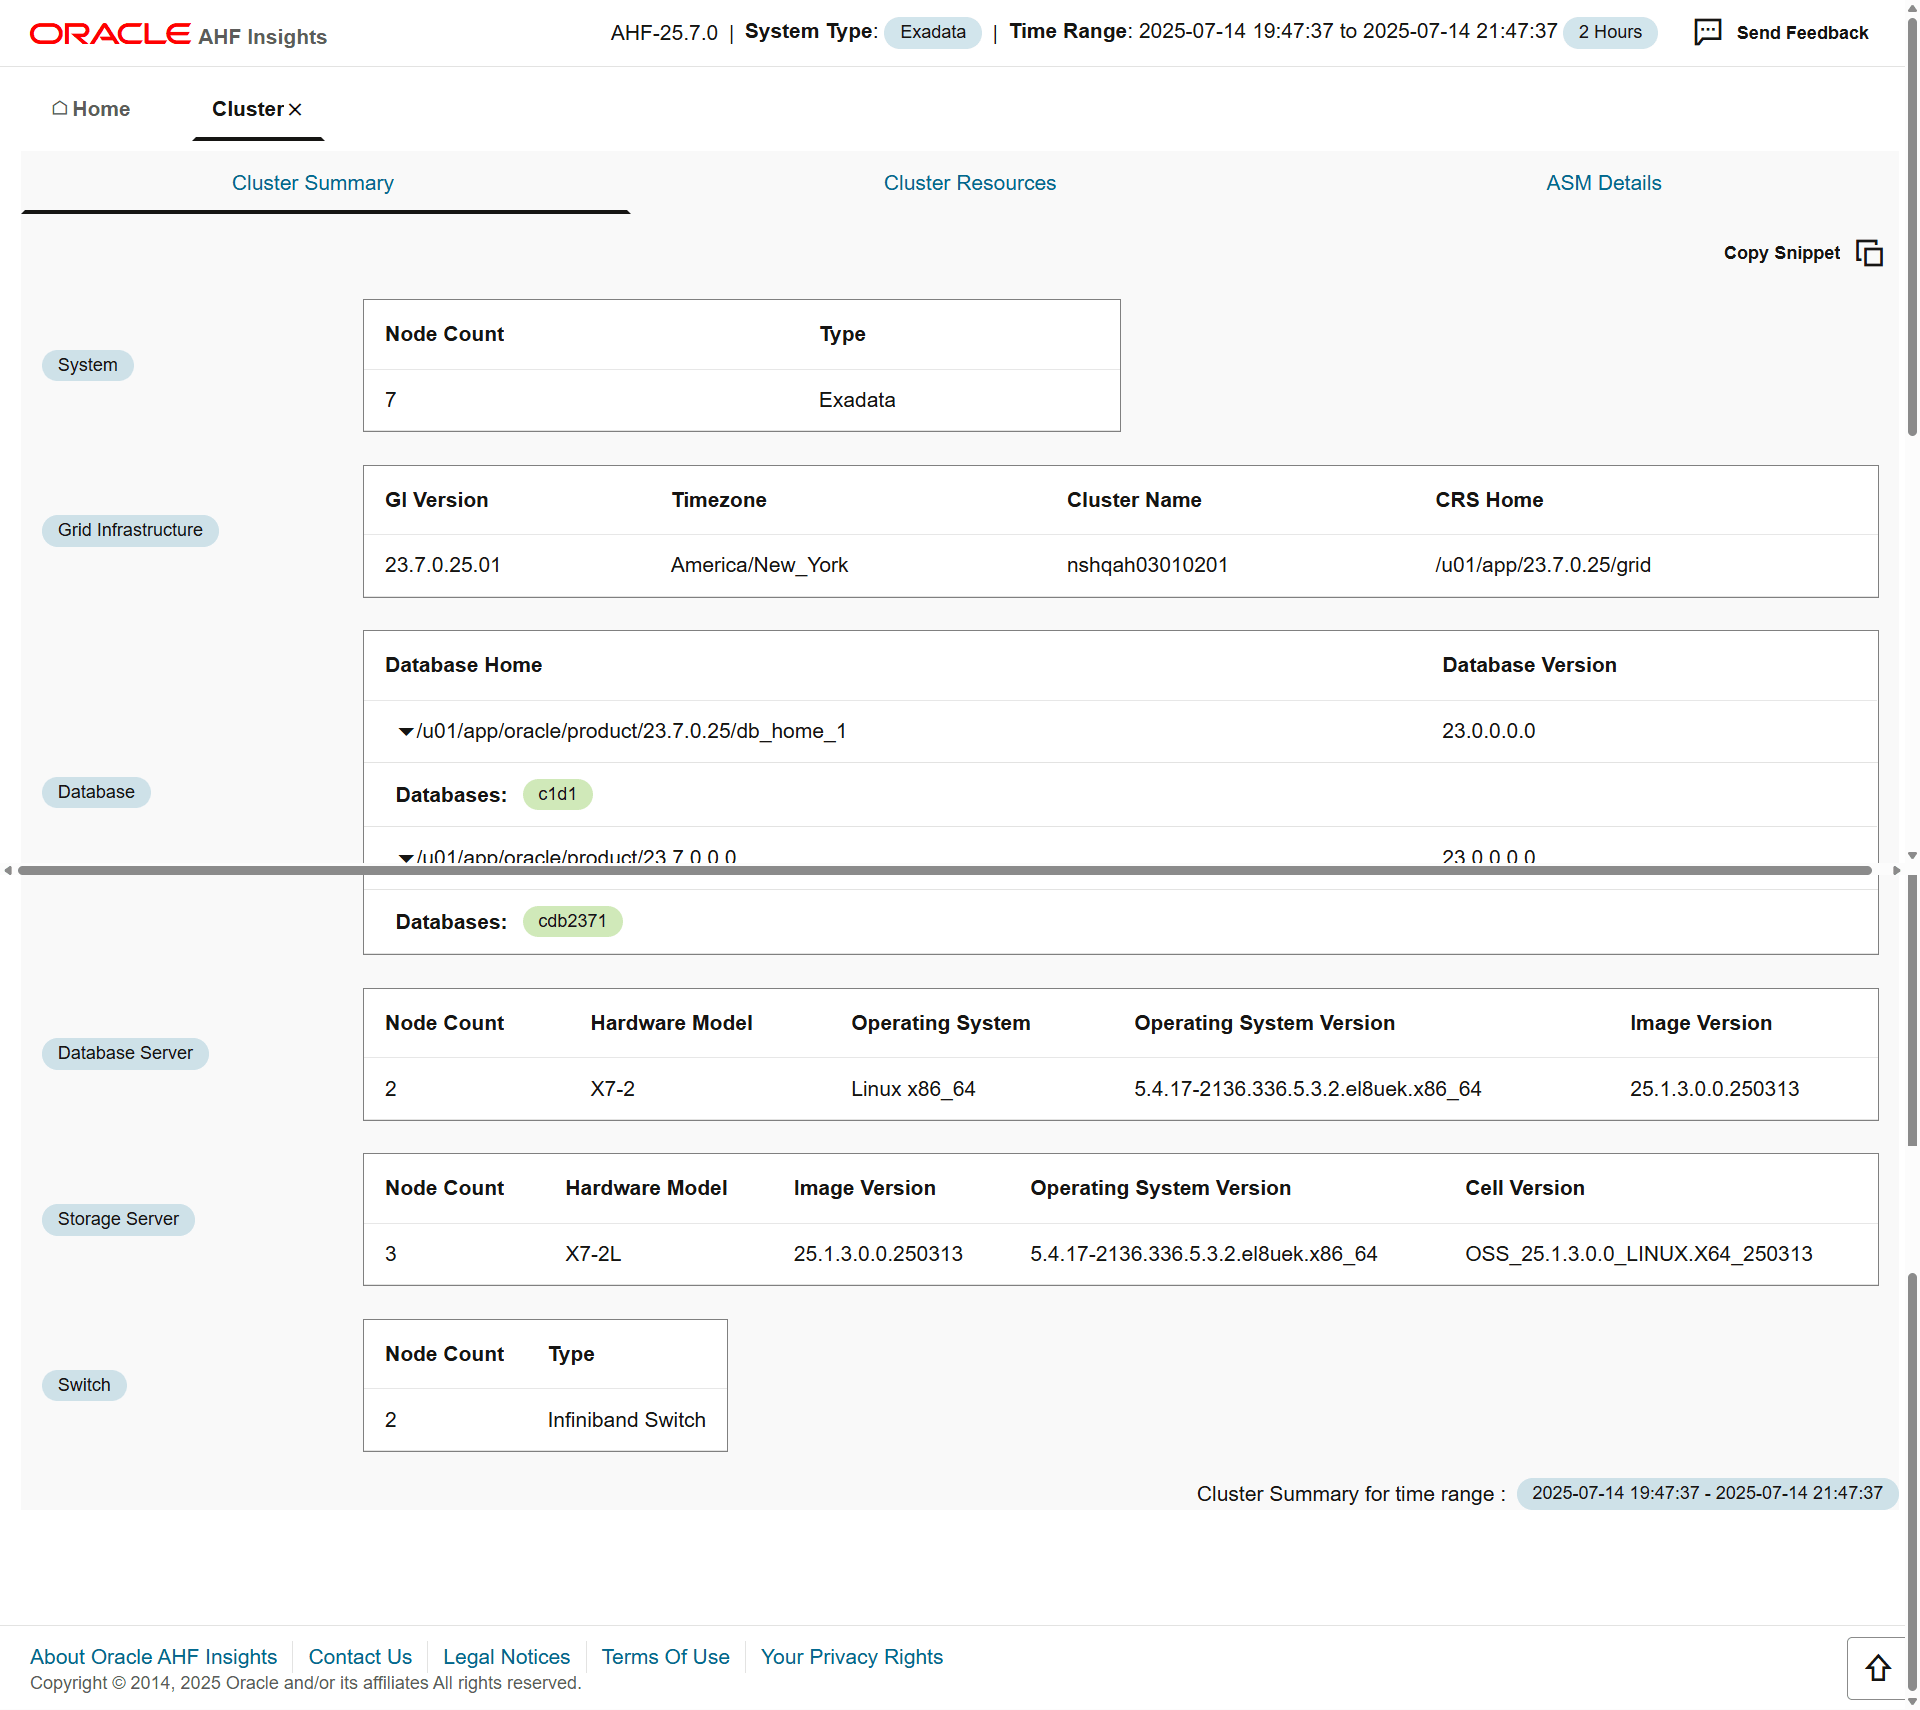Viewport: 1920px width, 1710px height.
Task: Click the cluster summary time range badge
Action: tap(1707, 1493)
